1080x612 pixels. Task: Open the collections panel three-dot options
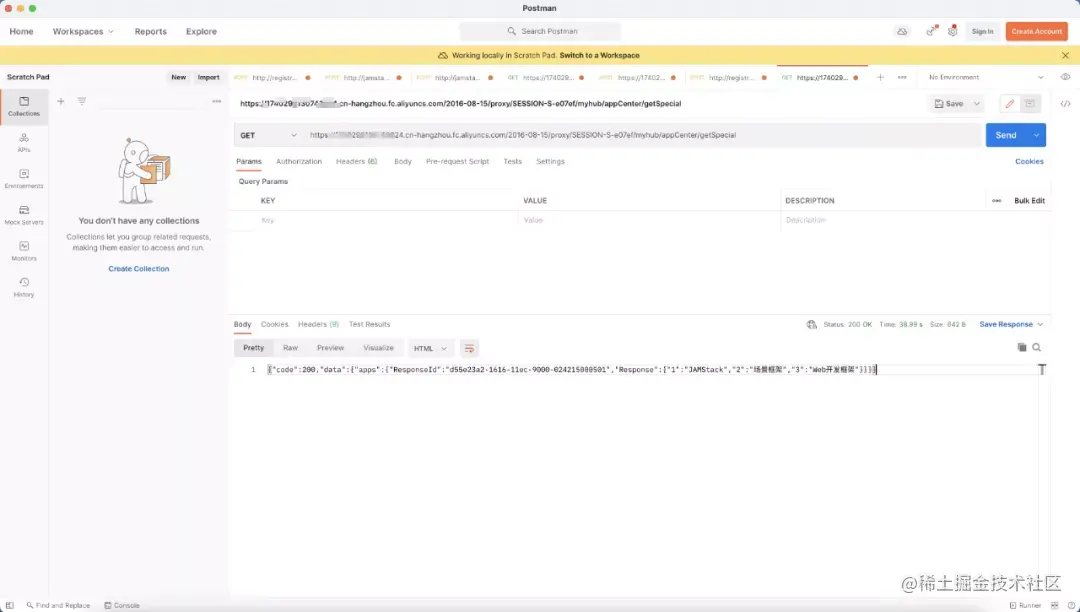217,101
